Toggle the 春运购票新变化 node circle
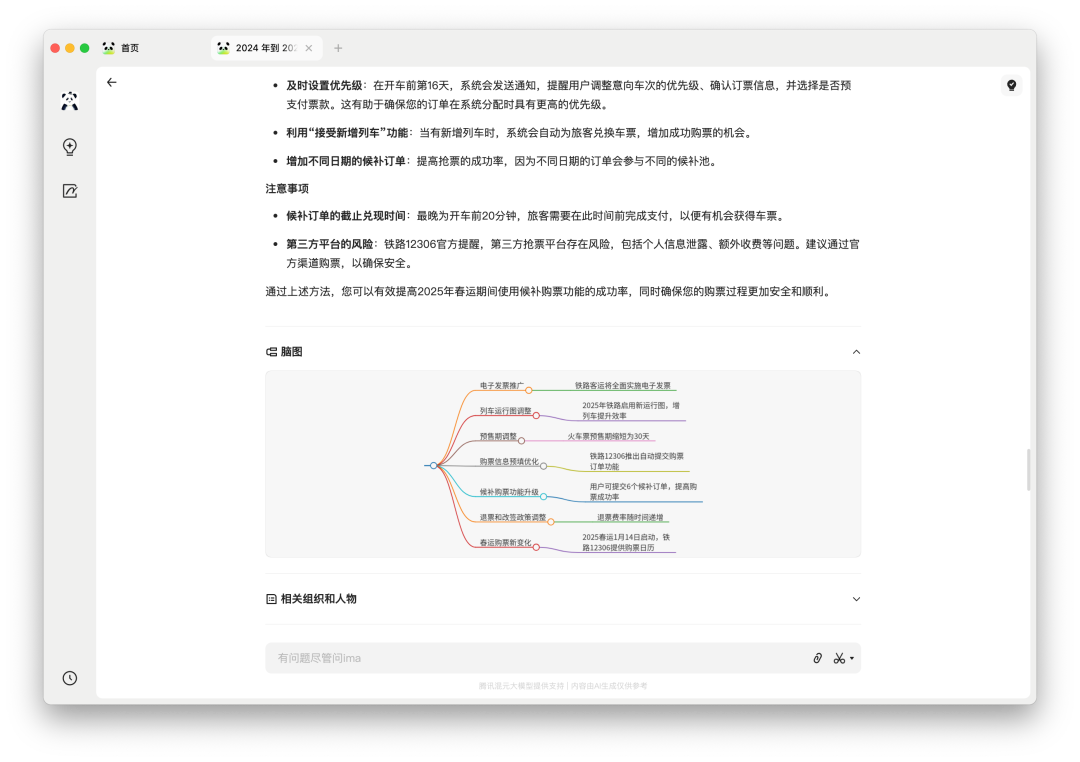The image size is (1080, 762). click(536, 548)
